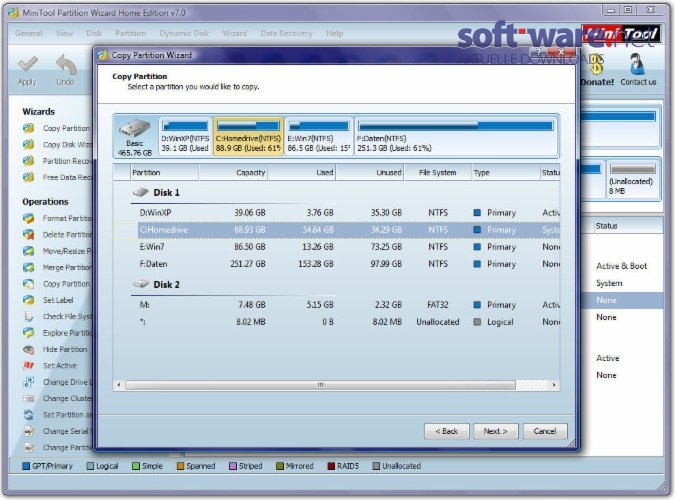
Task: Open Partition Recovery wizard icon
Action: tap(28, 161)
